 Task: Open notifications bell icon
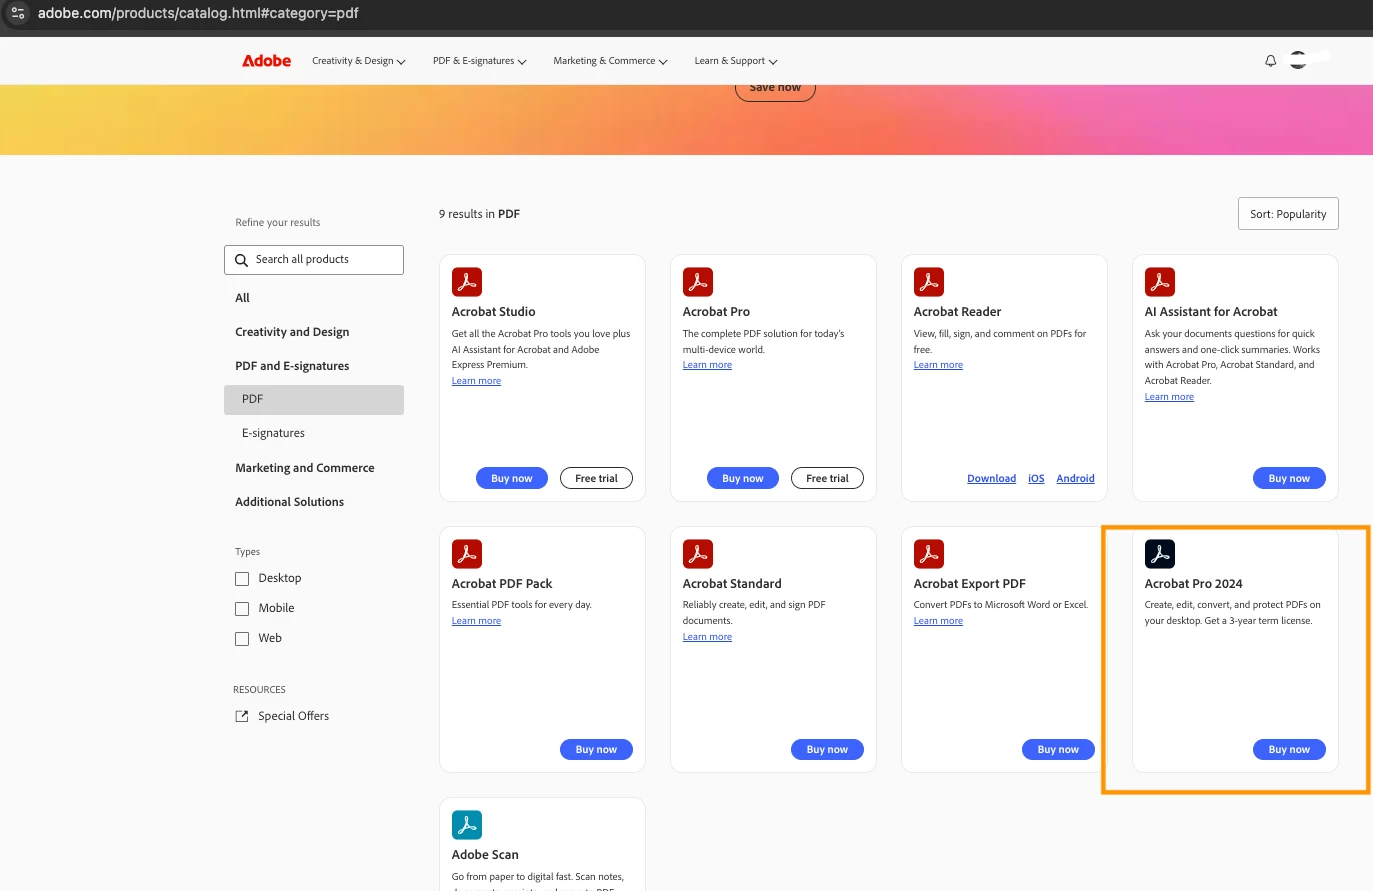click(1271, 61)
